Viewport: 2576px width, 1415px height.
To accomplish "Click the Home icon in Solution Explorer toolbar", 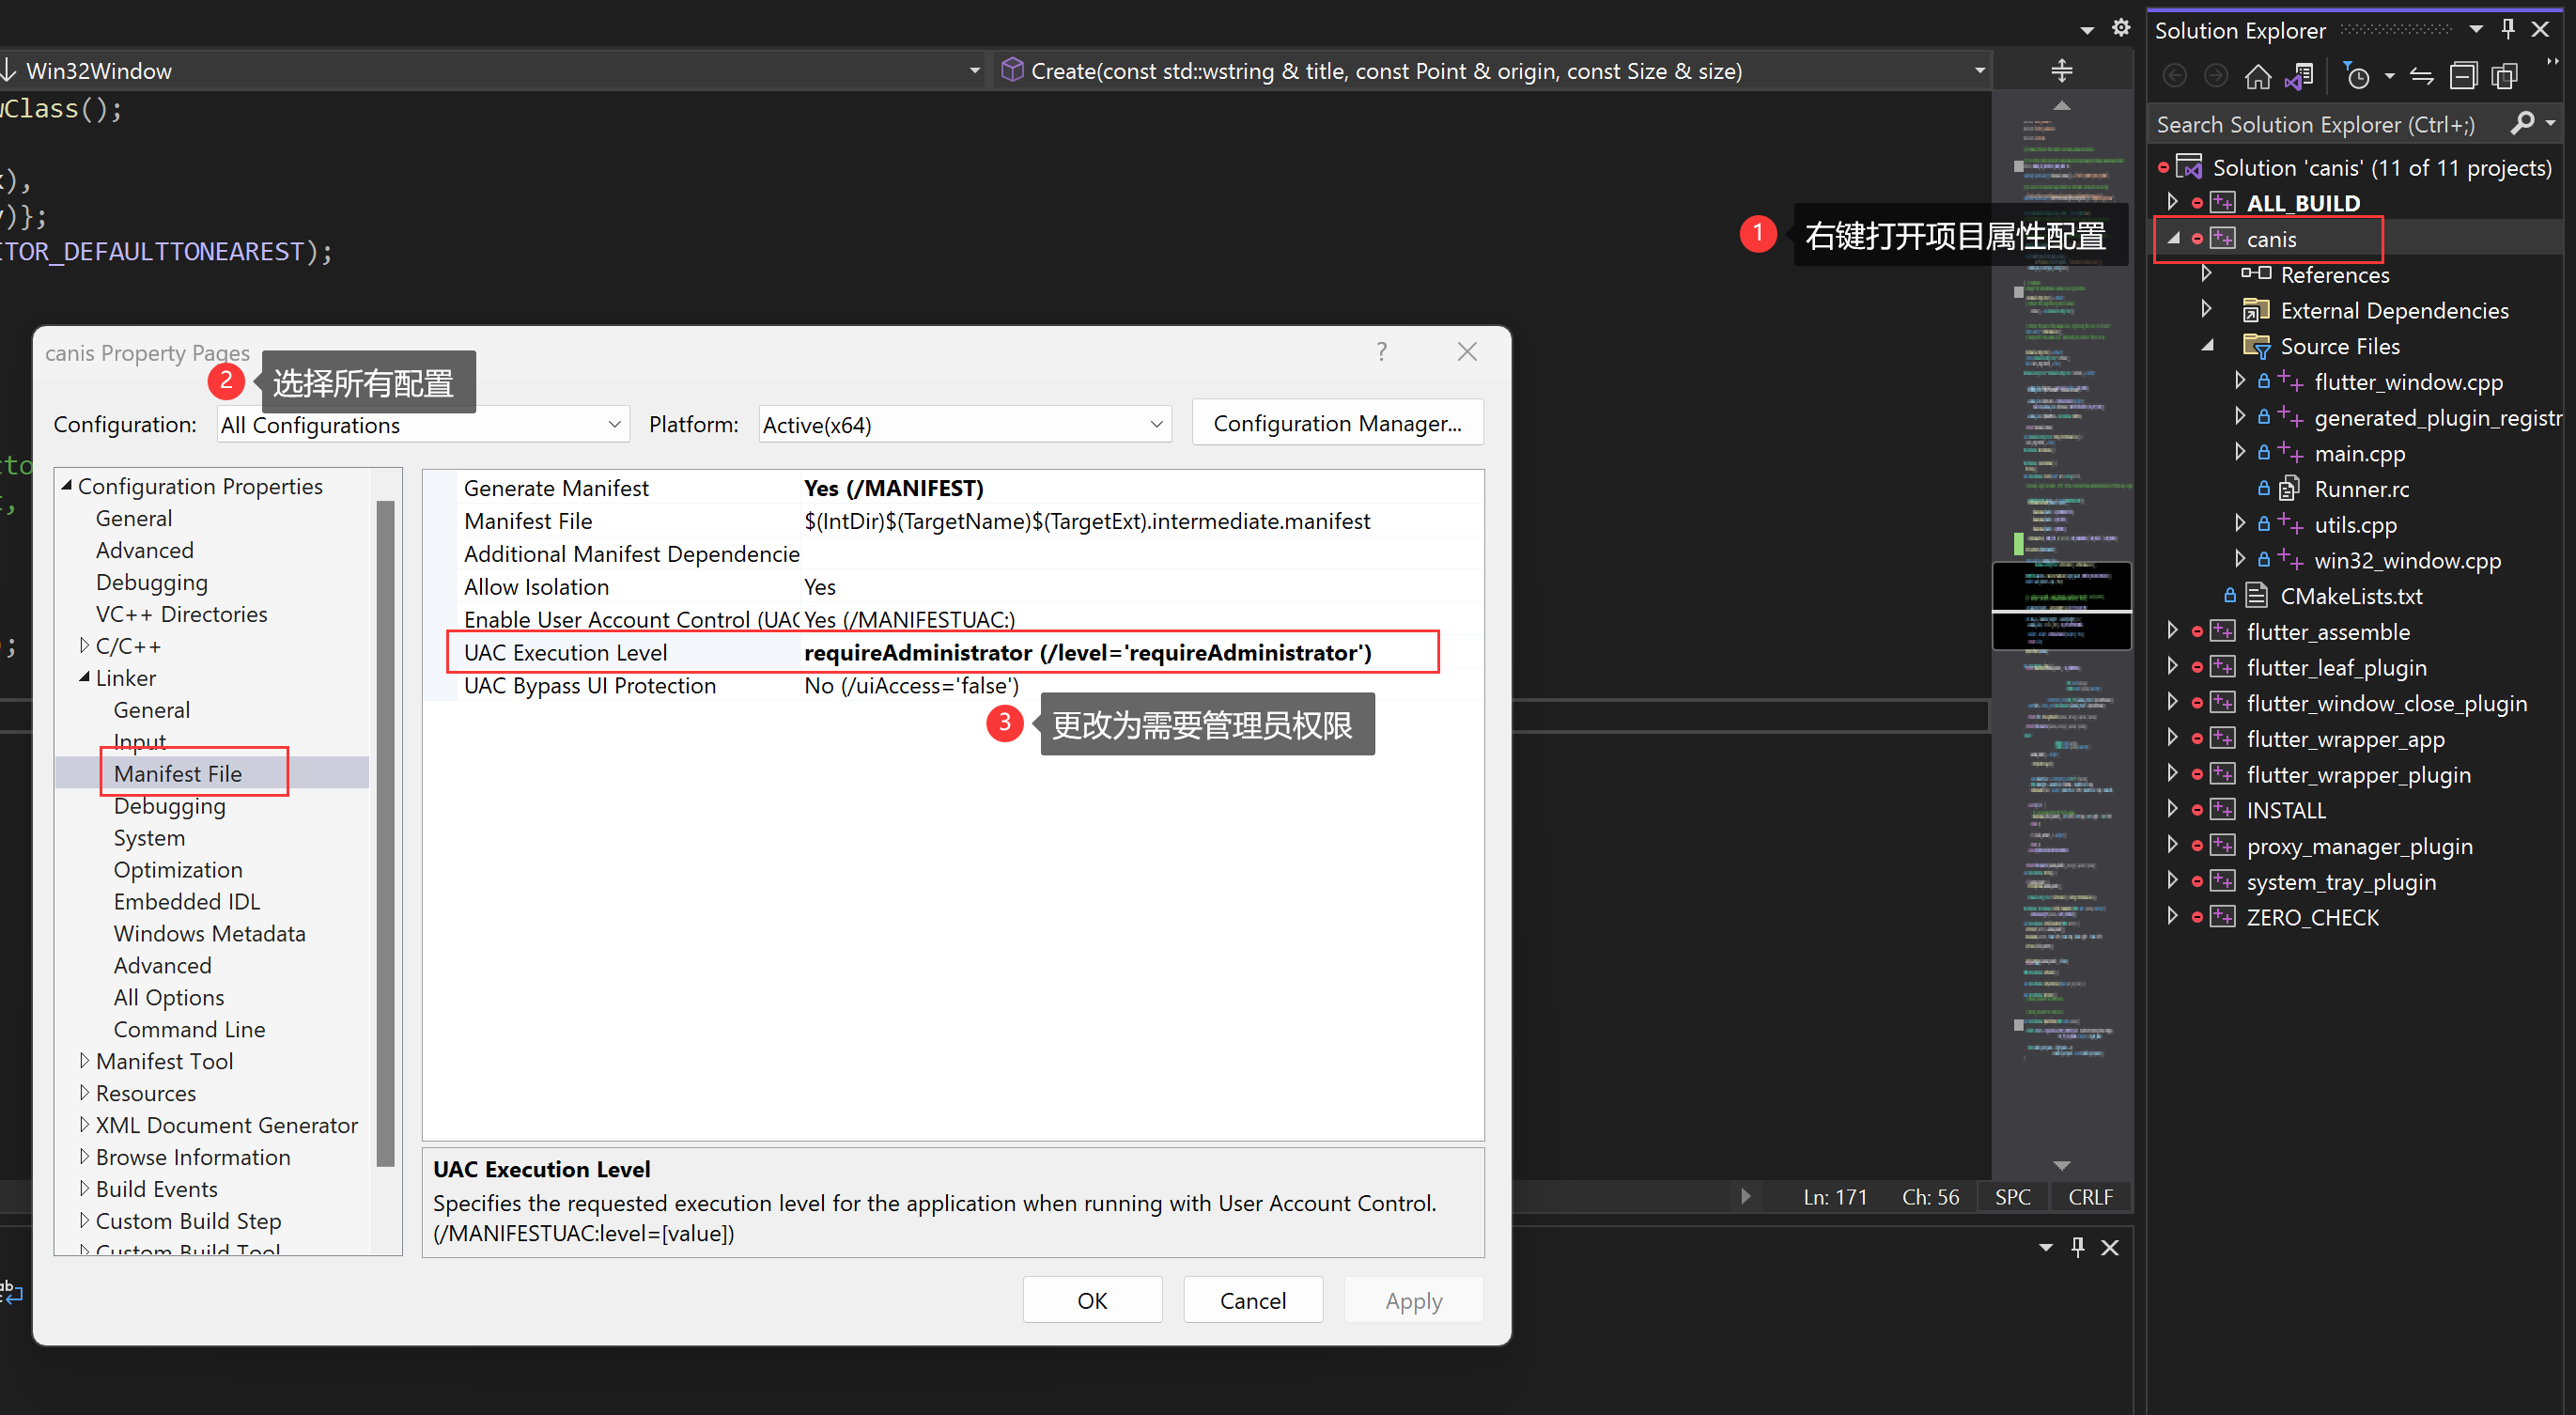I will click(2260, 77).
